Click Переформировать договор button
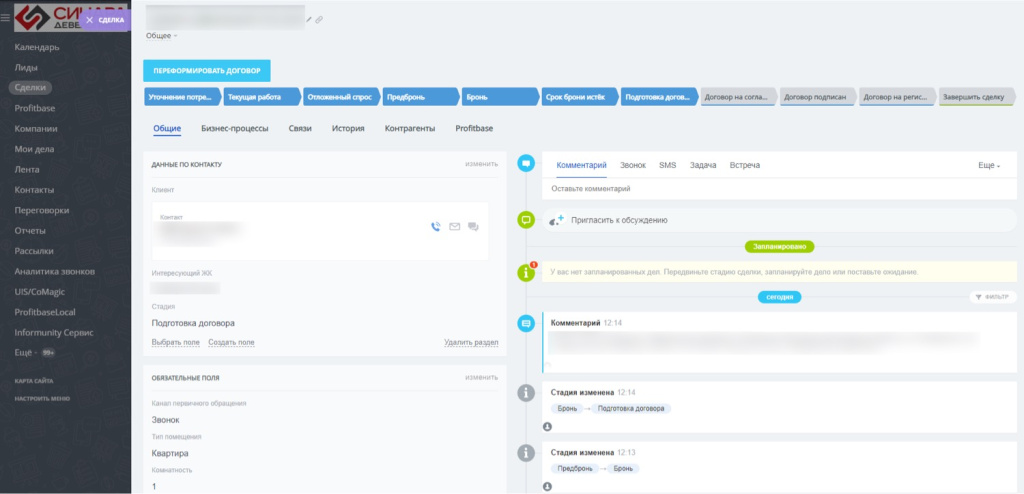Image resolution: width=1024 pixels, height=494 pixels. click(207, 71)
